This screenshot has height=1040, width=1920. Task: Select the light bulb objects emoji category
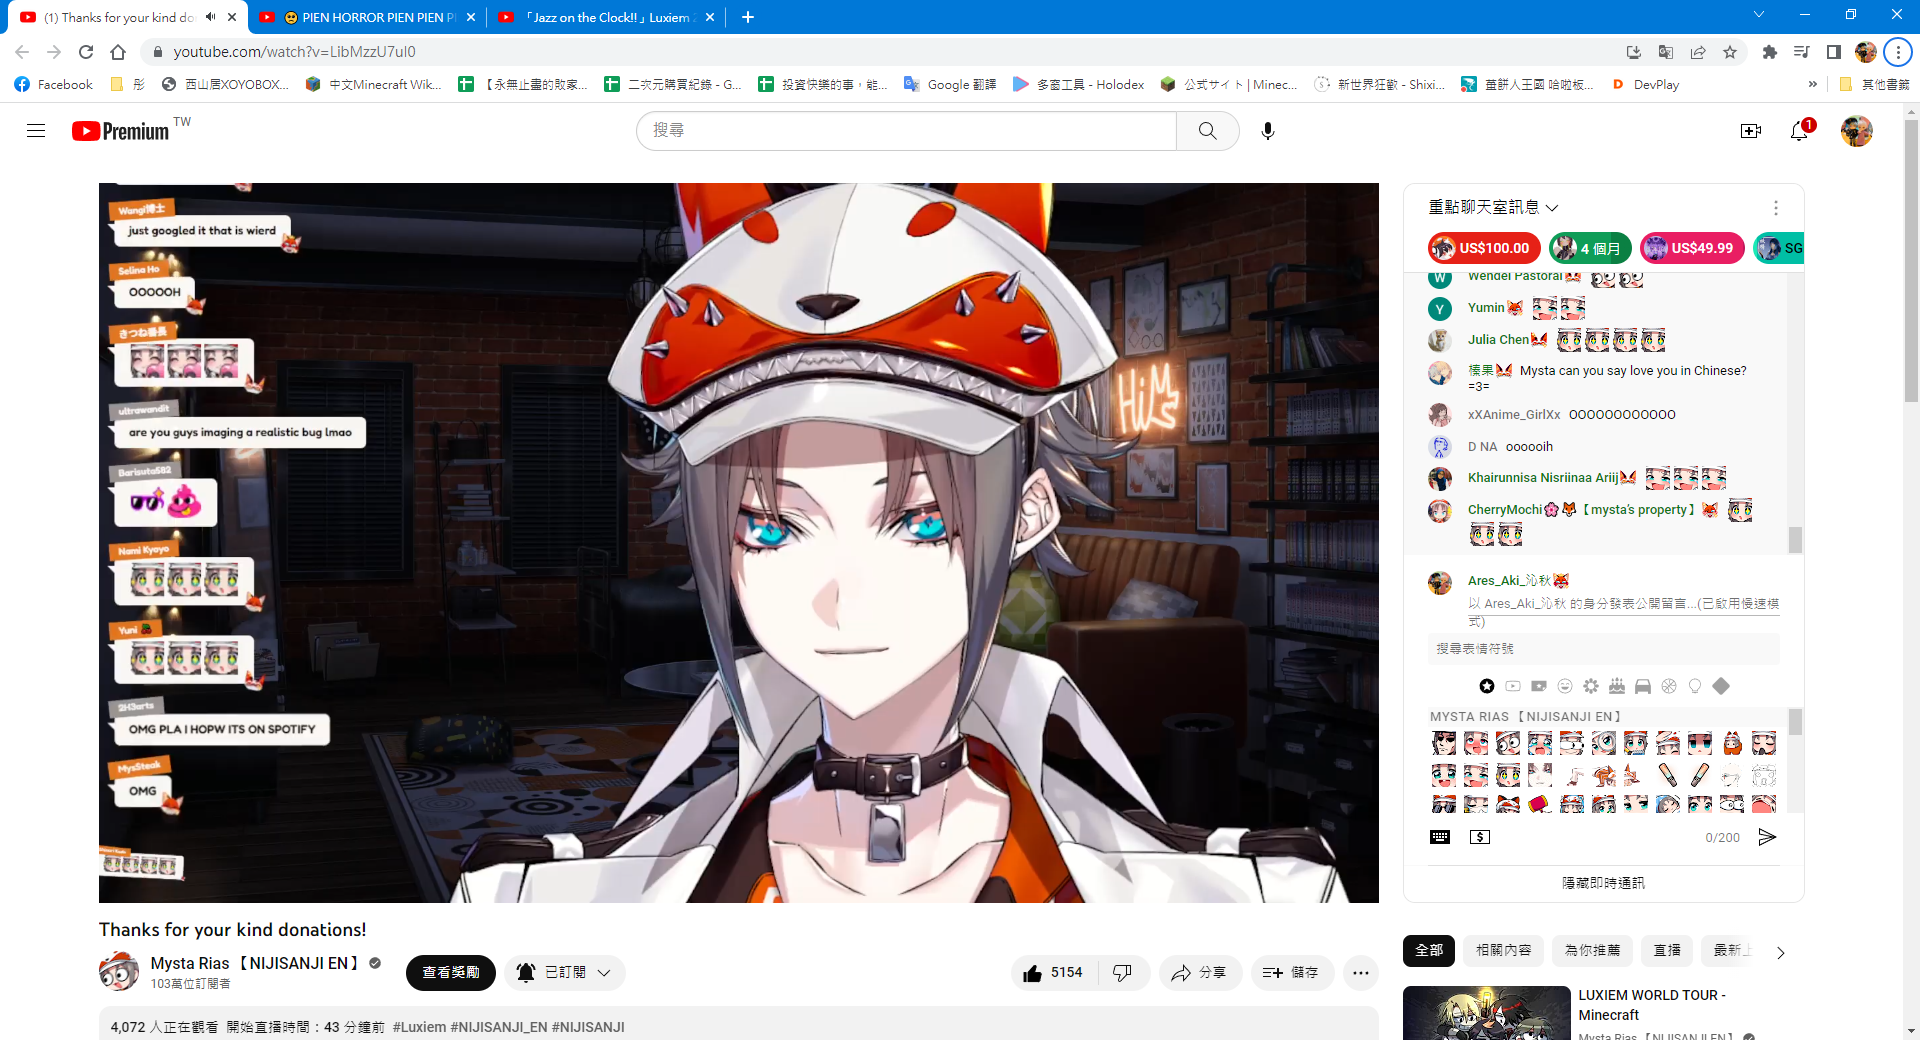tap(1695, 686)
